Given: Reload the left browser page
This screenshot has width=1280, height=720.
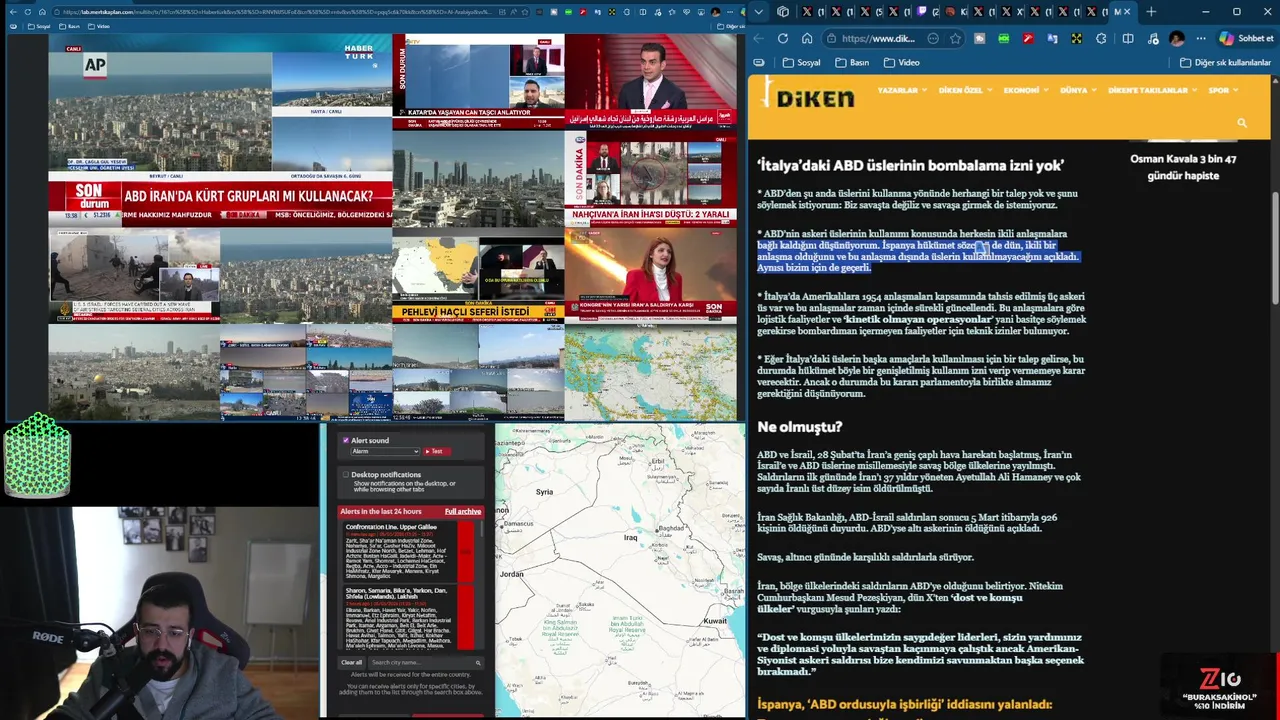Looking at the screenshot, I should click(x=28, y=12).
